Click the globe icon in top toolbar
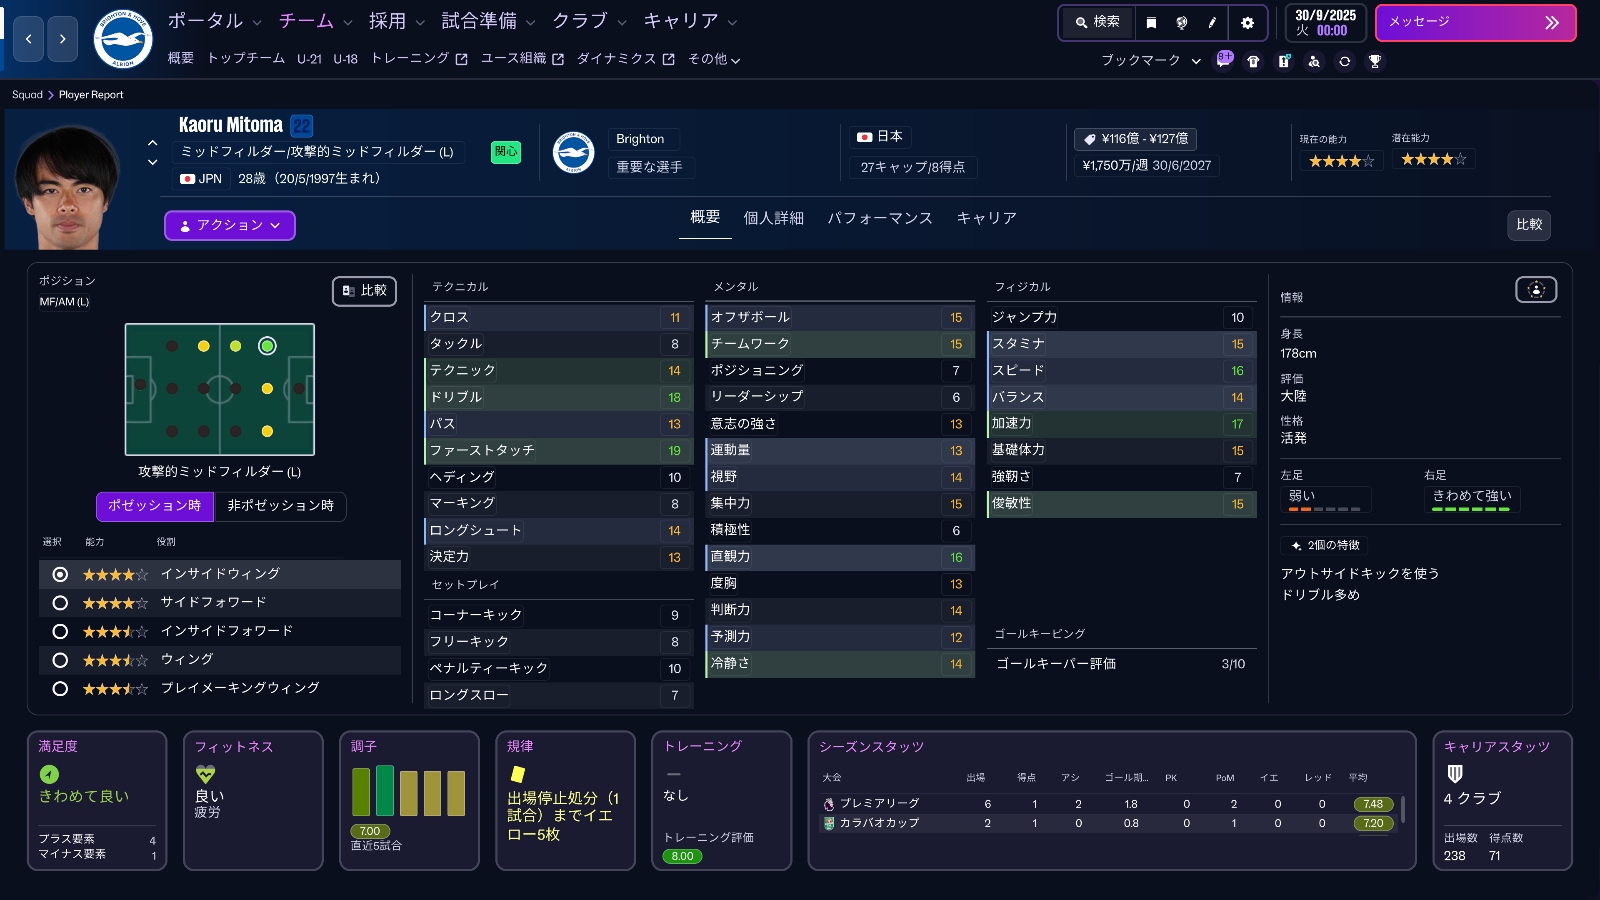 [1181, 23]
